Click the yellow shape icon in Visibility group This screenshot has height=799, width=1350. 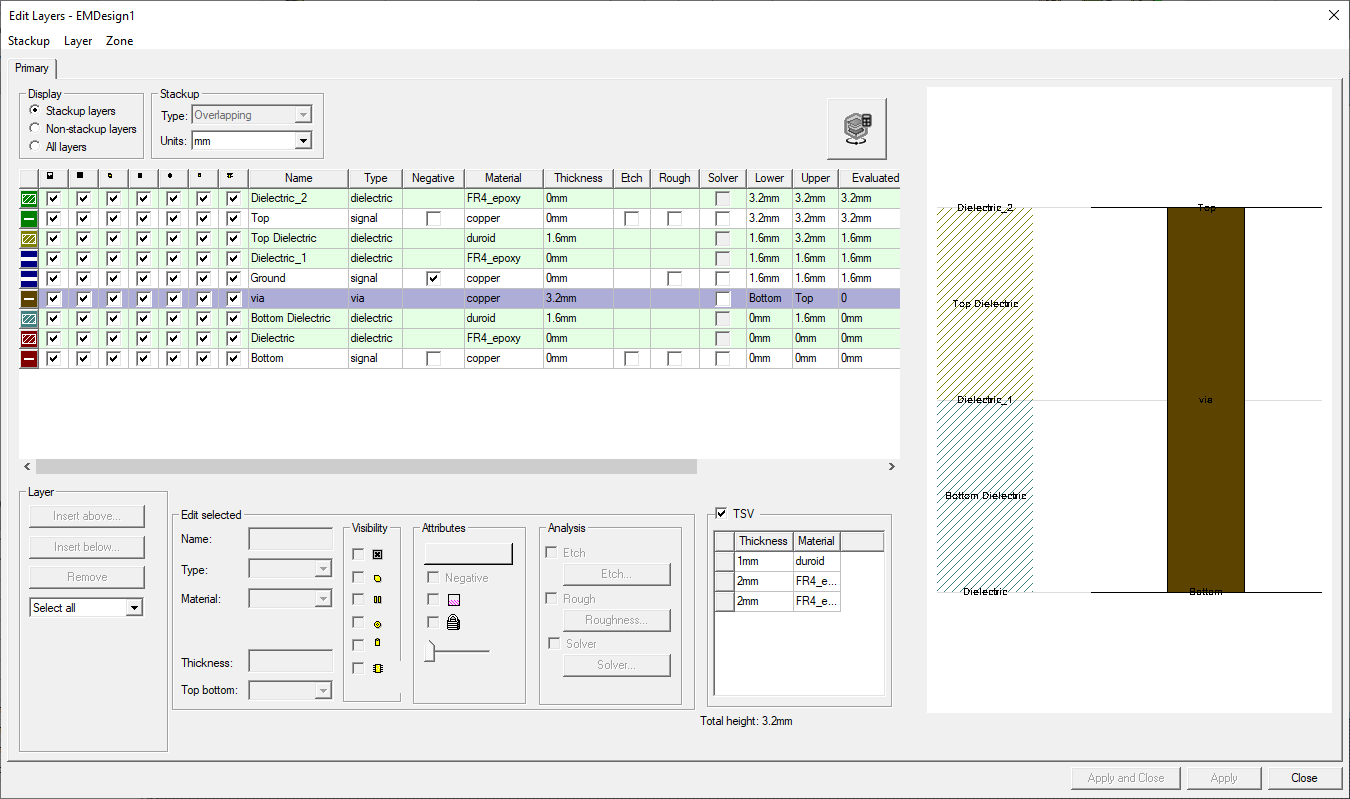click(378, 577)
